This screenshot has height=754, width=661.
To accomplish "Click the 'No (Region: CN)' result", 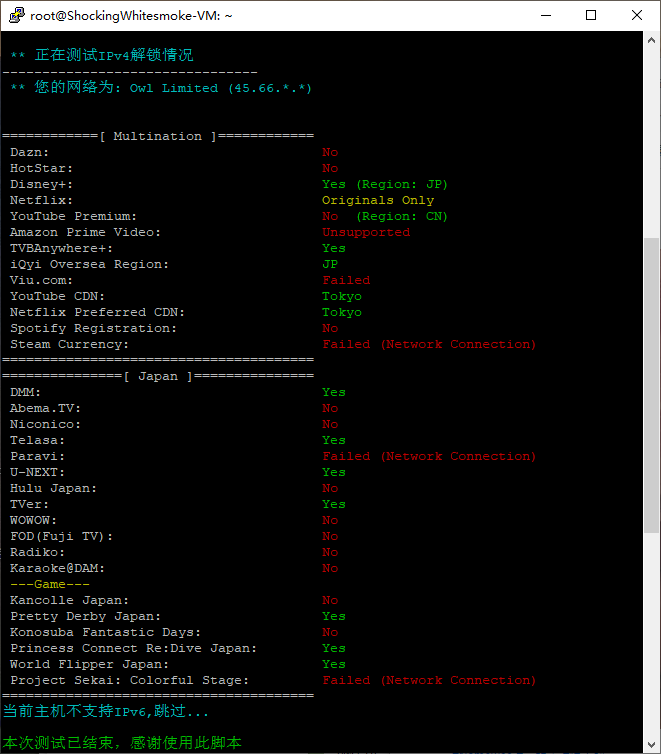I will pos(385,216).
